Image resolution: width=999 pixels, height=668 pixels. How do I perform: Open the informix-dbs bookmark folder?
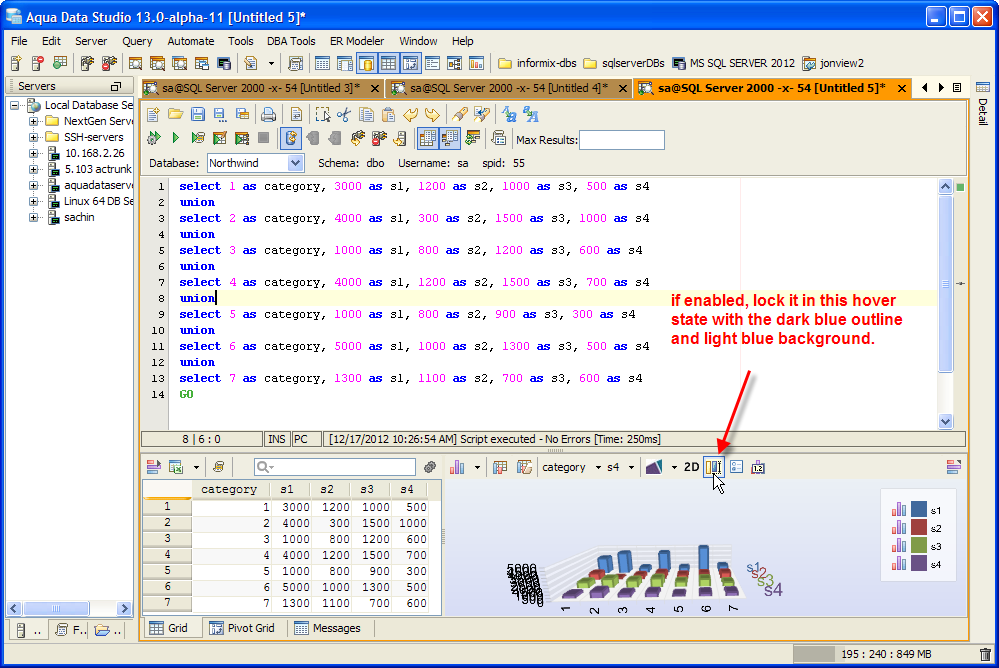click(x=537, y=63)
